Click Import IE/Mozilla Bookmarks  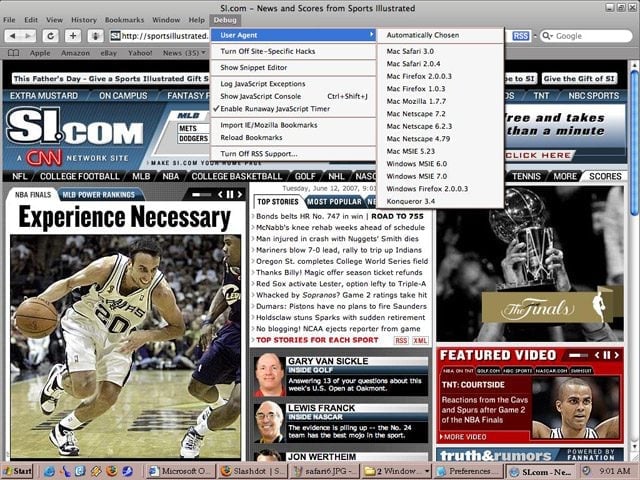tap(293, 125)
